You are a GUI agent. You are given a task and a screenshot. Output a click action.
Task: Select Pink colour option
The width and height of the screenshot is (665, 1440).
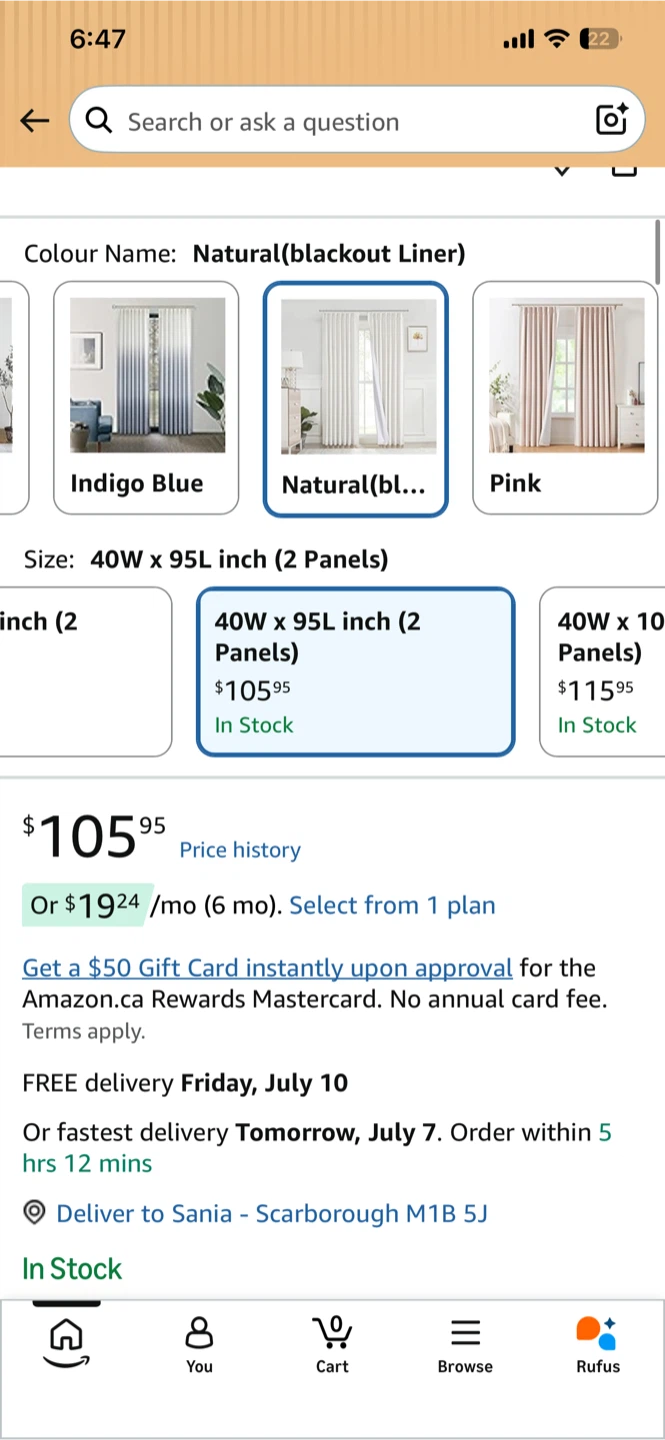565,398
